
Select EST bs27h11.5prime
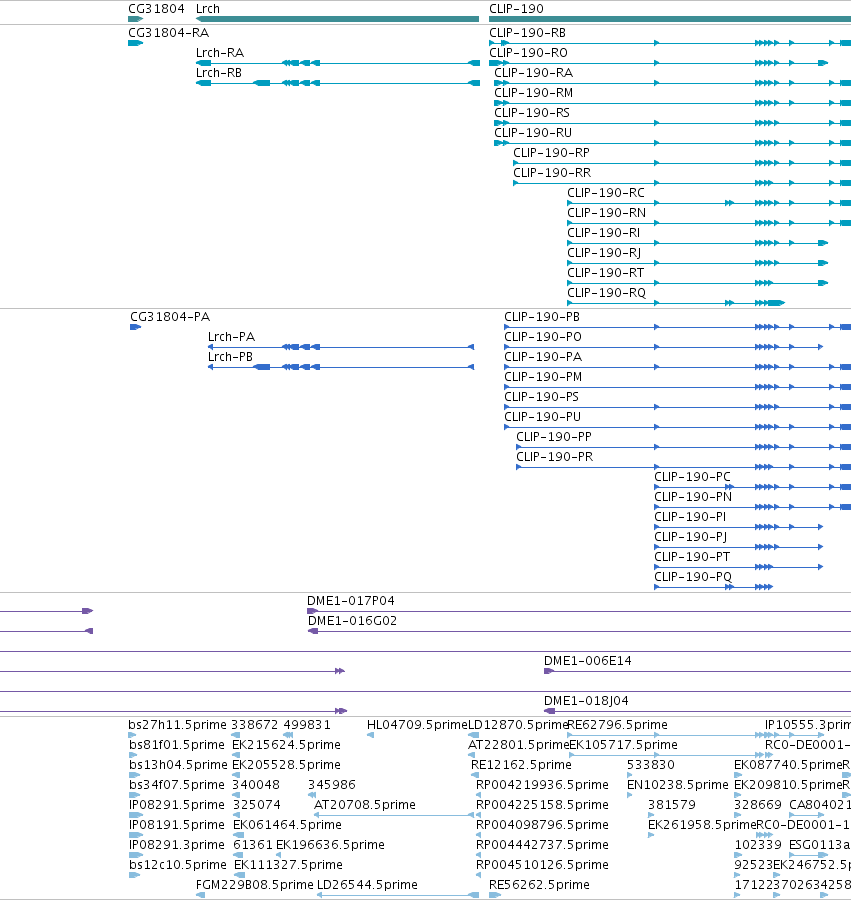[x=177, y=725]
